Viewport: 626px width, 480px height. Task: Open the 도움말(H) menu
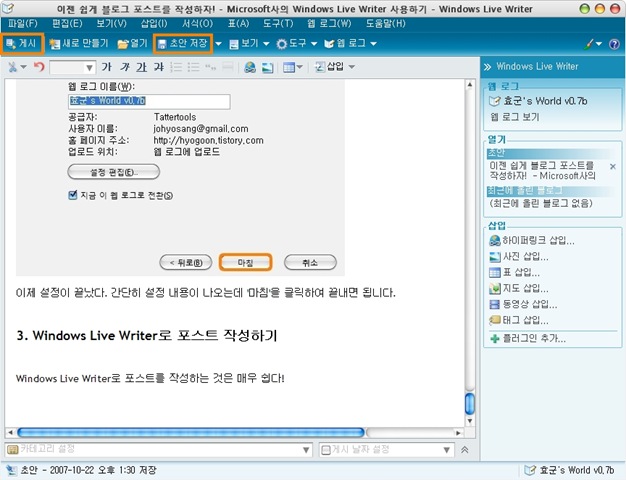[x=385, y=24]
